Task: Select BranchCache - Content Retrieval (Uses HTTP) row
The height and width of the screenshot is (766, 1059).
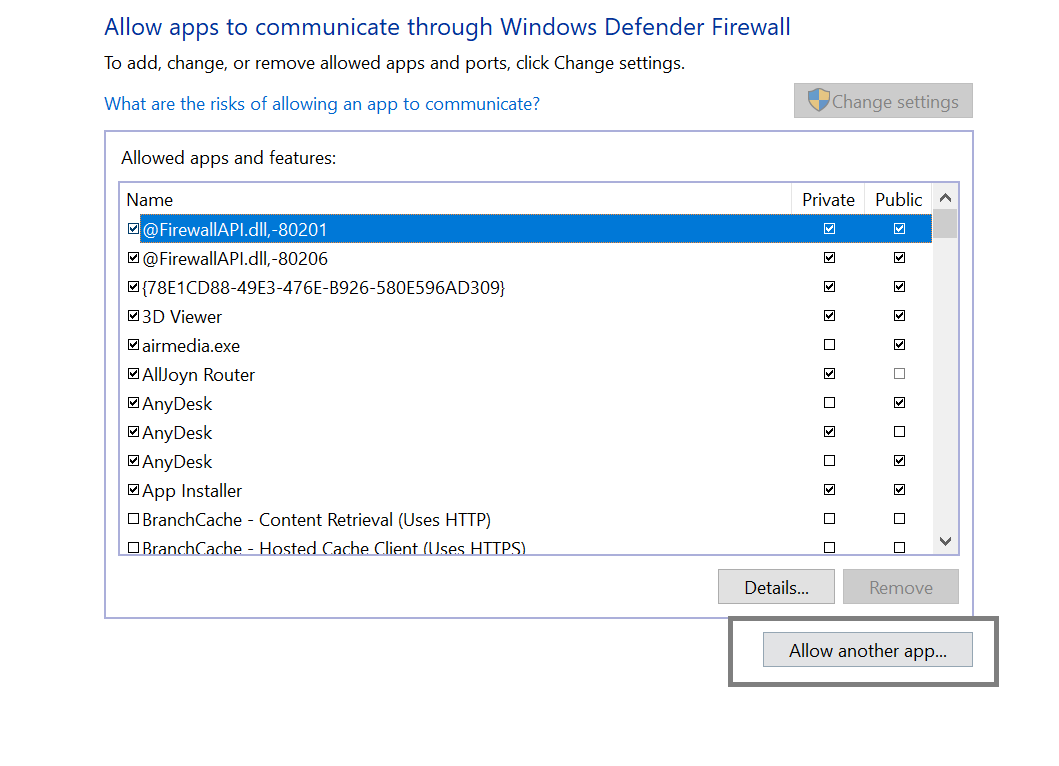Action: click(527, 519)
